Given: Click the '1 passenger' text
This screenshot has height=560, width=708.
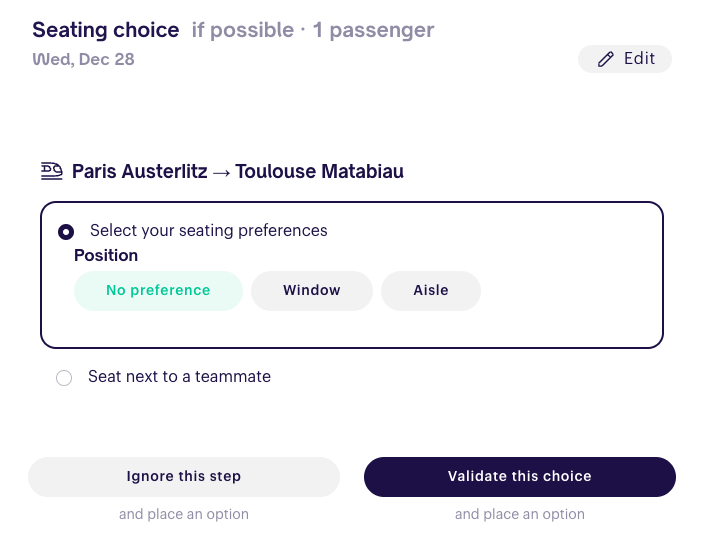Looking at the screenshot, I should click(x=373, y=30).
